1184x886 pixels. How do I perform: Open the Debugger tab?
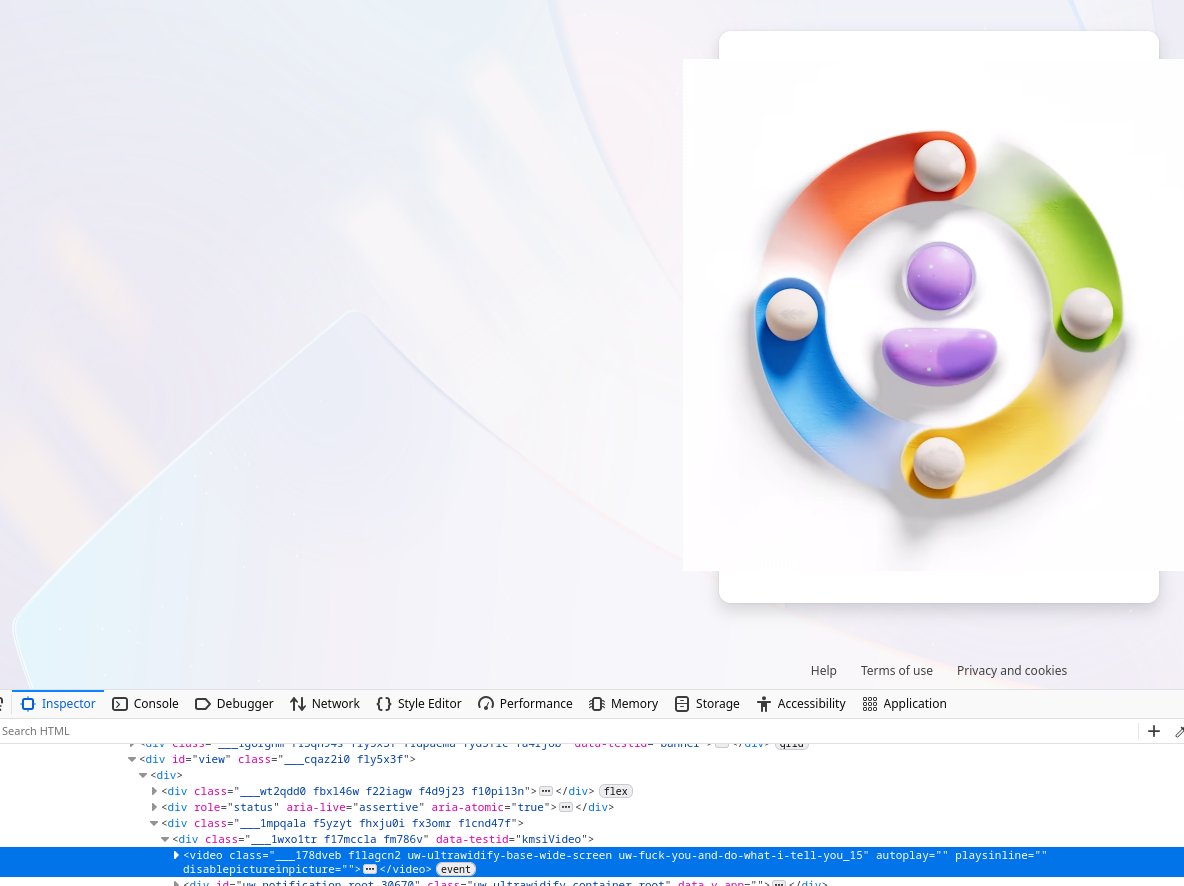click(234, 703)
